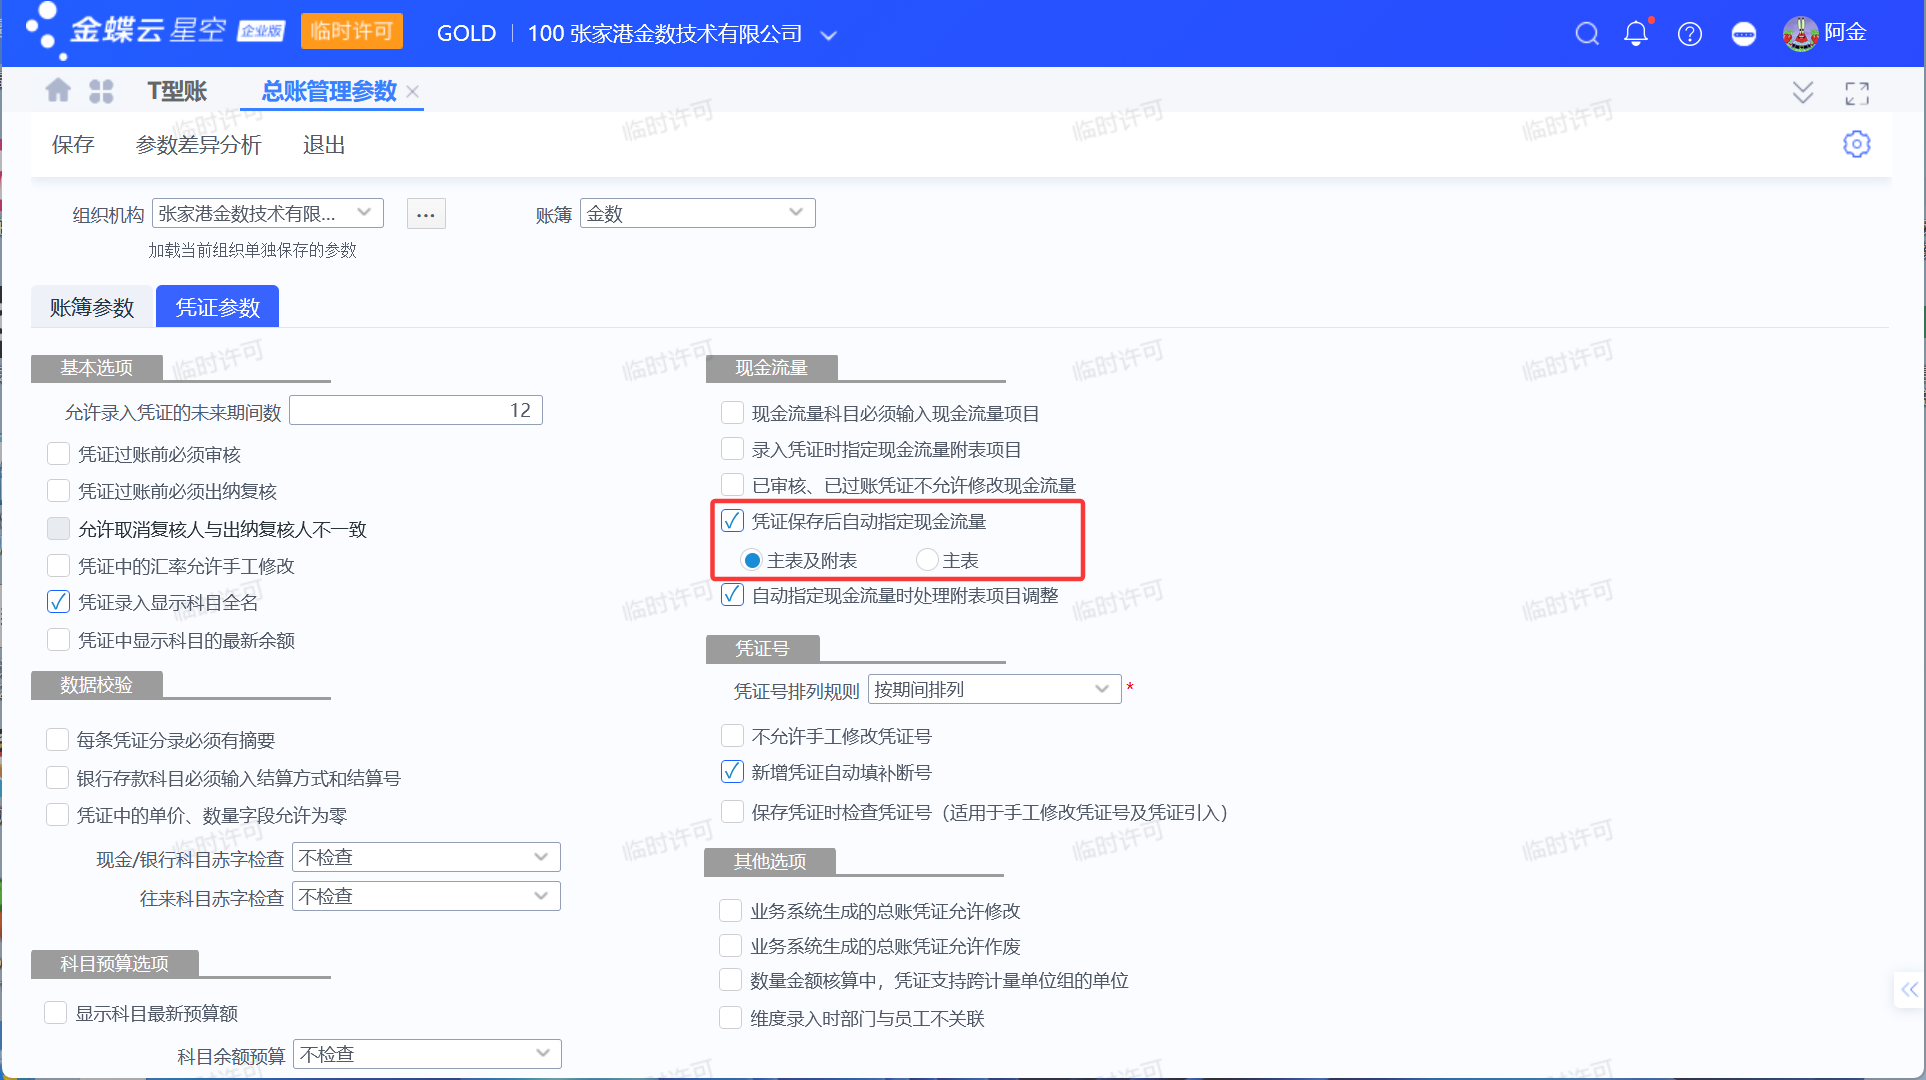Select 主表及附表 radio option

click(x=752, y=560)
